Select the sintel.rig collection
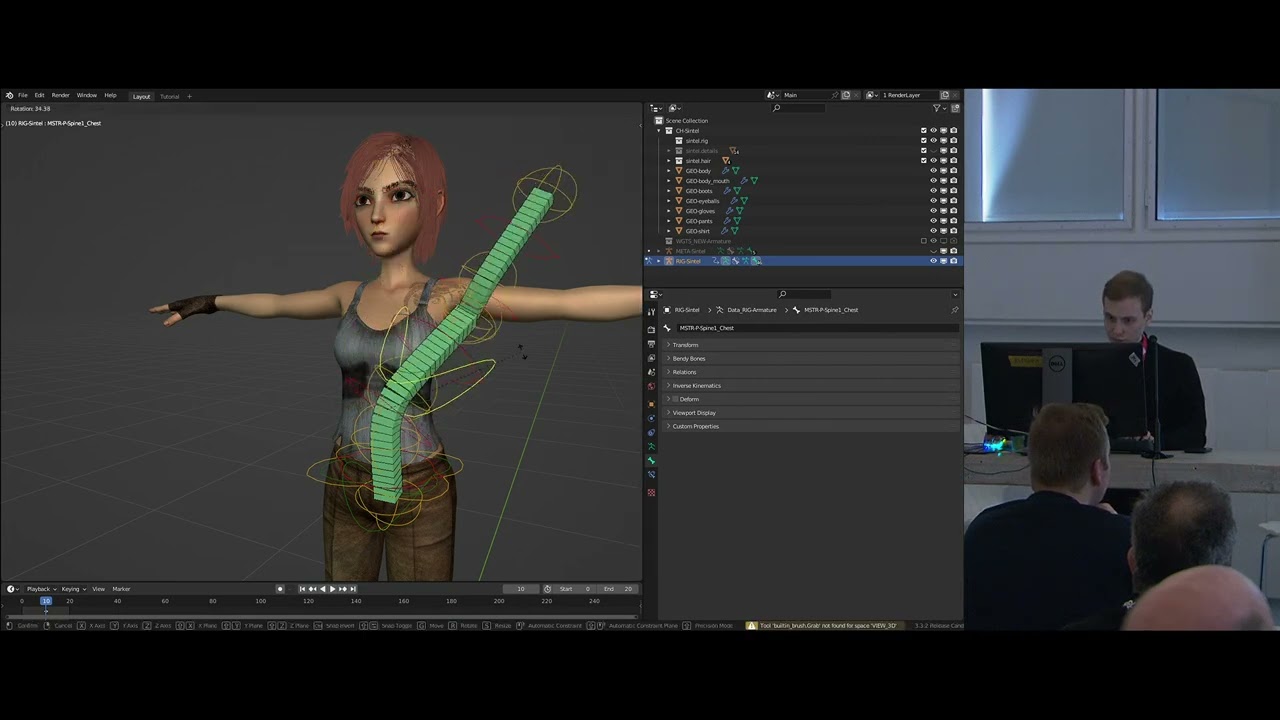Viewport: 1280px width, 720px height. [697, 141]
